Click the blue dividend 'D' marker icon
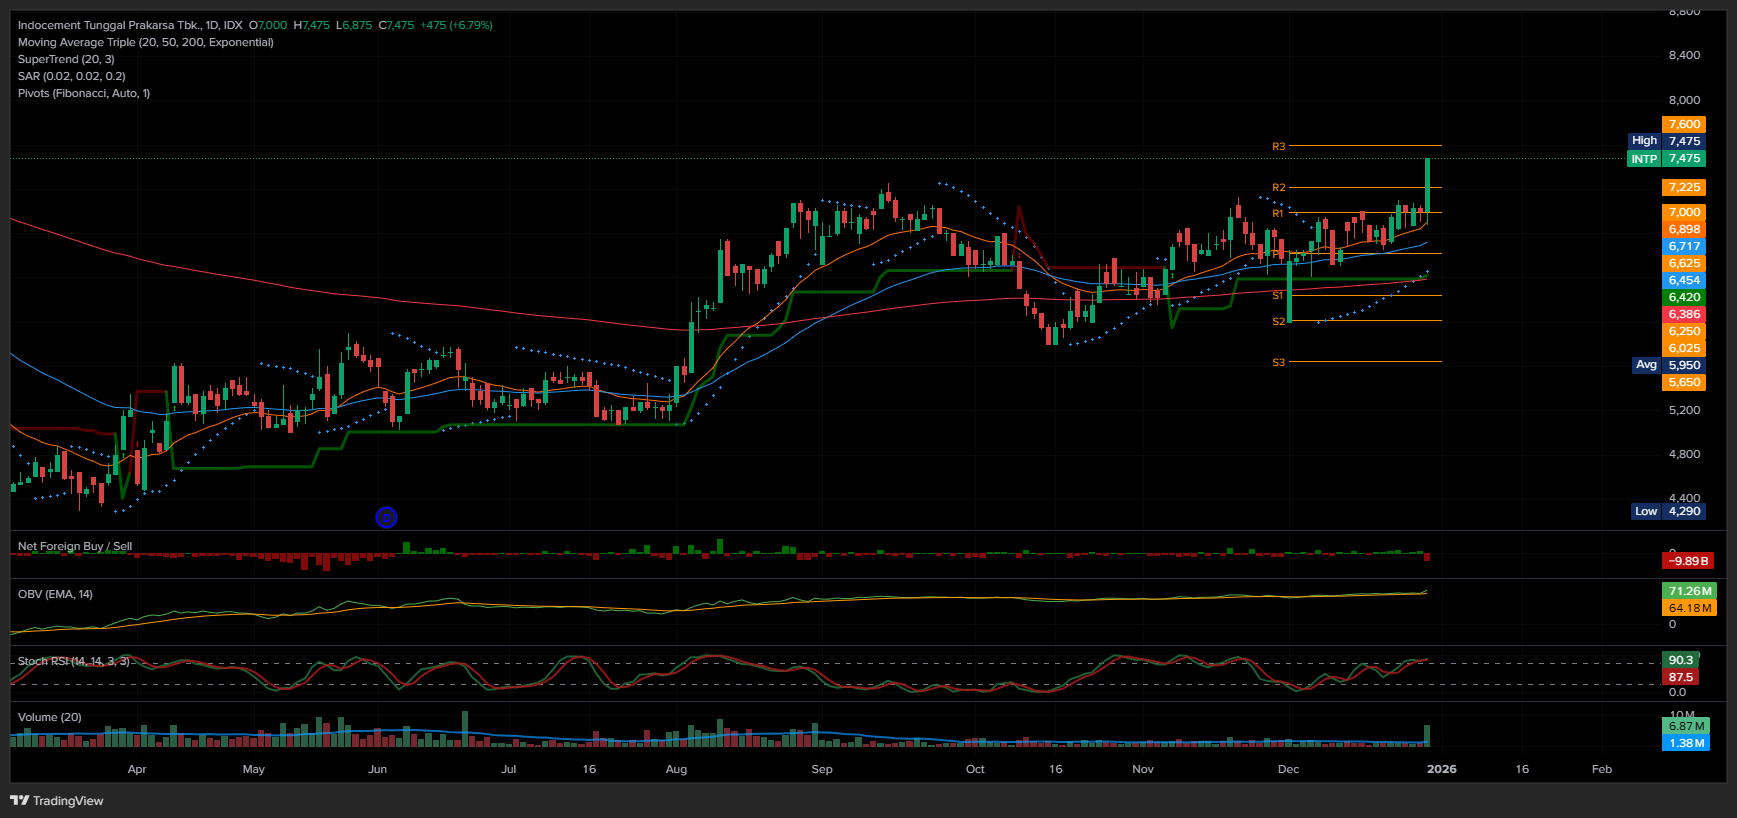Screen dimensions: 1737x818 [386, 517]
